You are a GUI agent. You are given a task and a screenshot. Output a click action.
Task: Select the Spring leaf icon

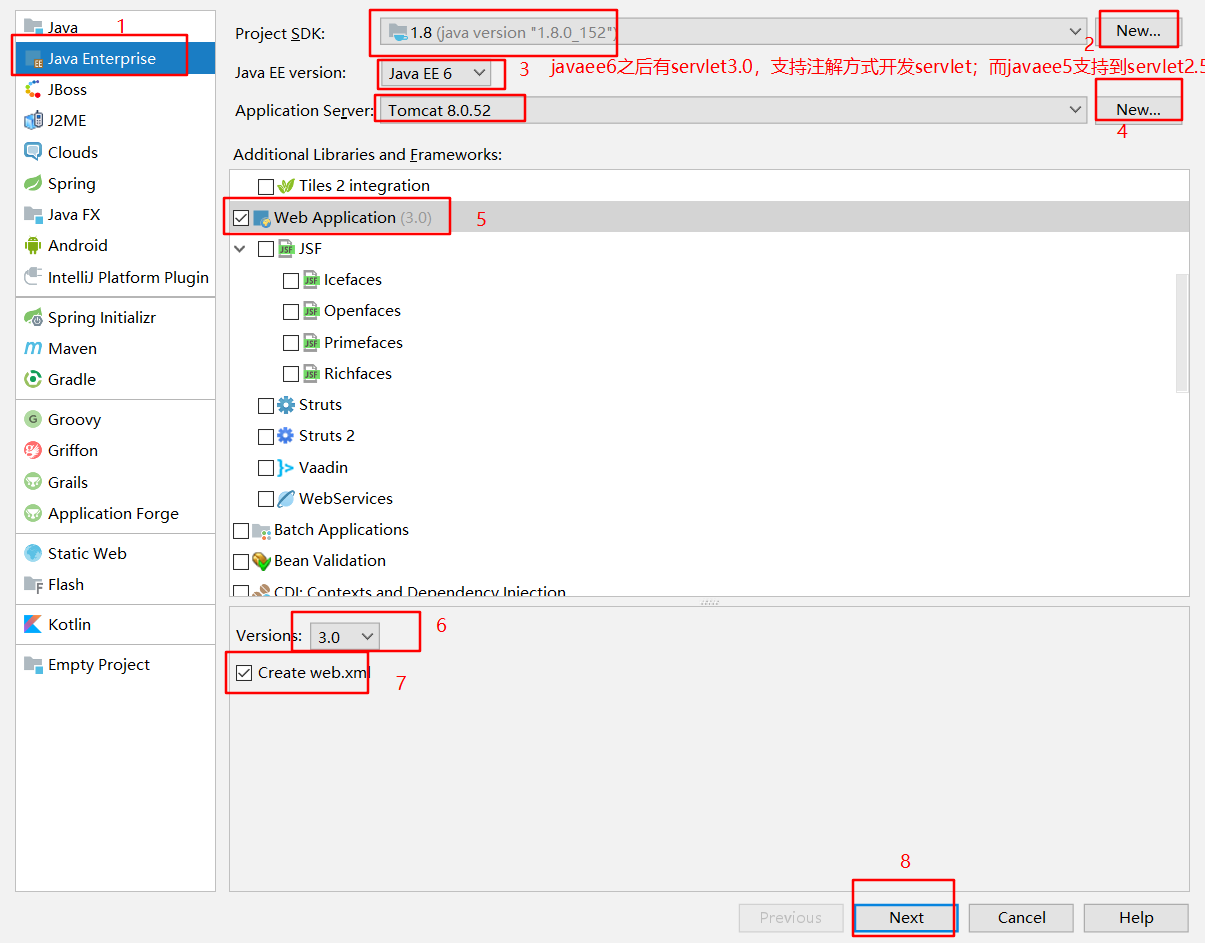[33, 184]
